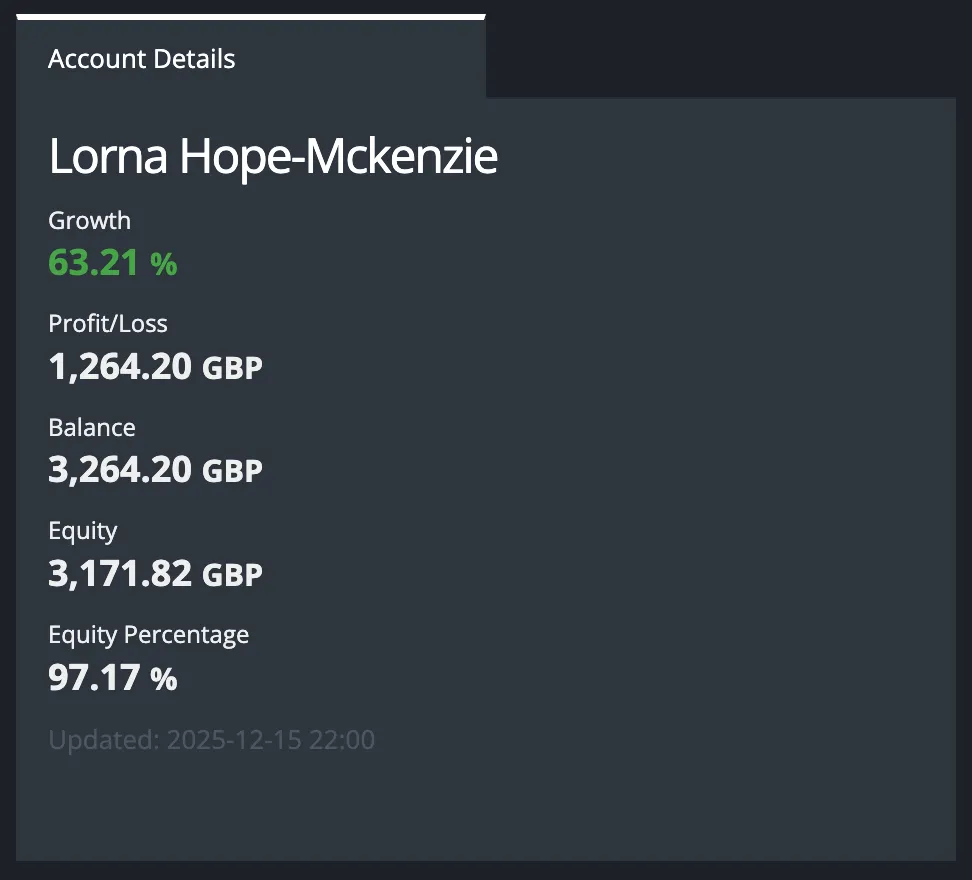Select the 1,264.20 profit amount
Image resolution: width=972 pixels, height=880 pixels.
point(120,367)
